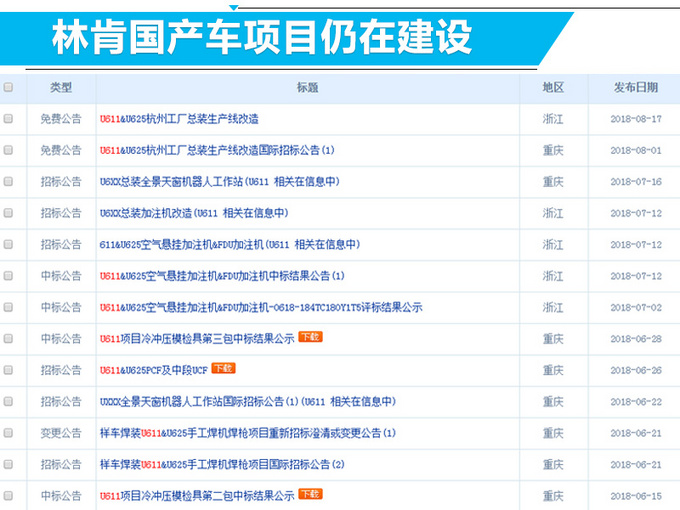Open link U611项目冷冲压模检具第二包中标结果公示
The width and height of the screenshot is (680, 510).
click(197, 496)
